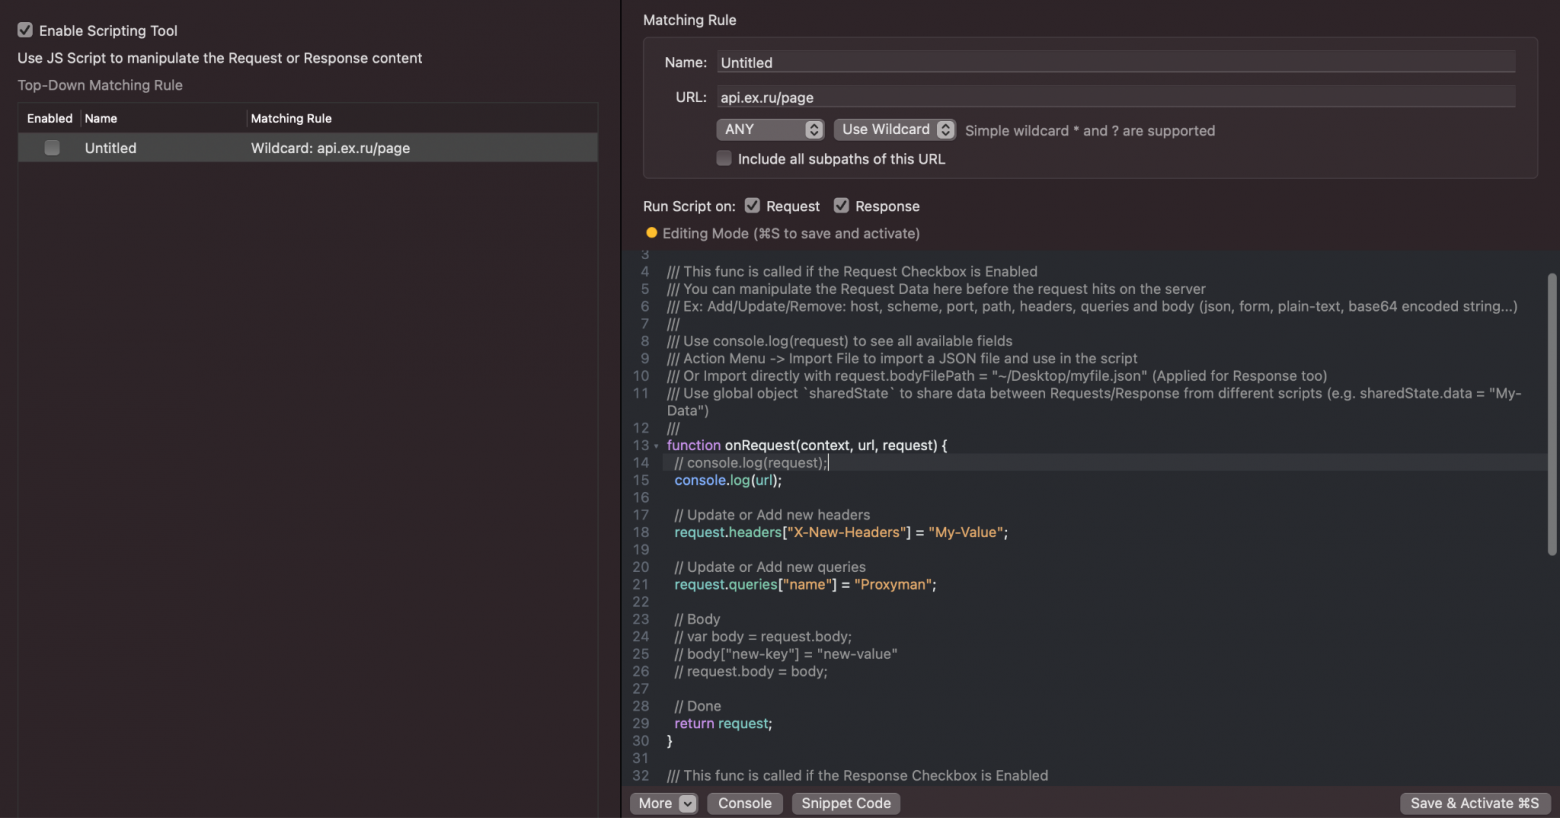Edit the URL field api.ex.ru/page
Viewport: 1560px width, 818px height.
(x=1115, y=97)
